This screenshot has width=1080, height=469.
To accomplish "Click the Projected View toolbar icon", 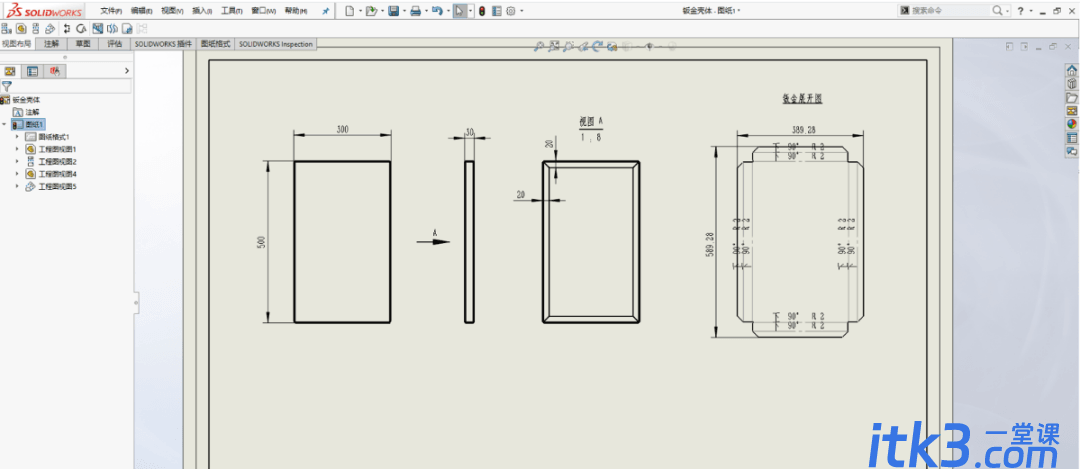I will click(x=36, y=28).
